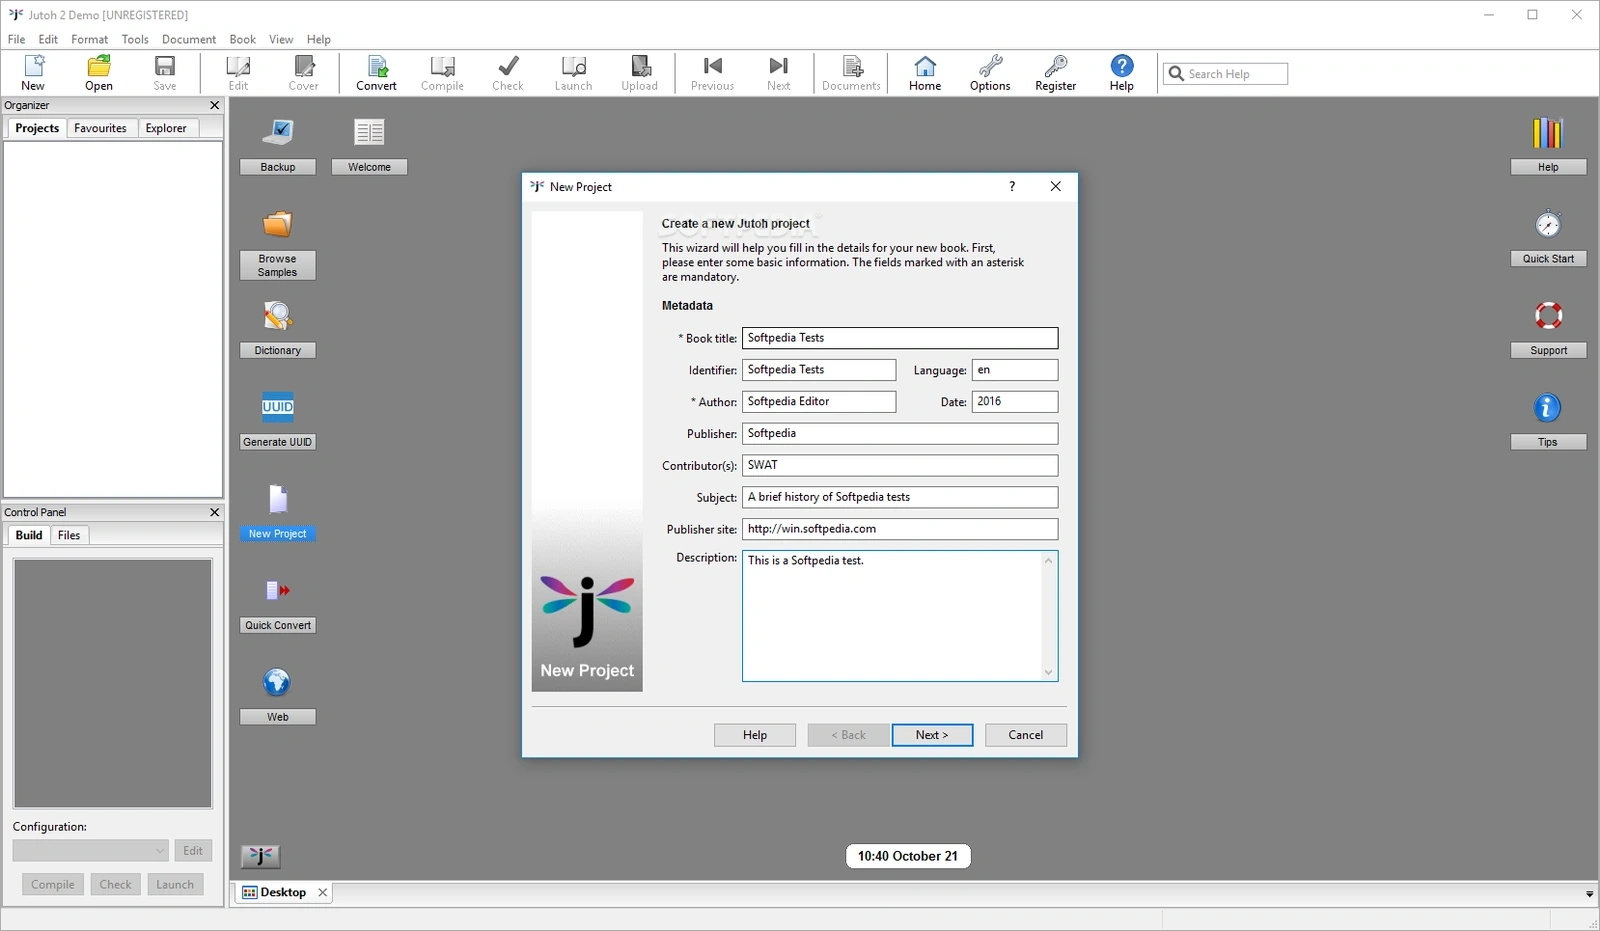Open Options from the toolbar

pos(990,73)
